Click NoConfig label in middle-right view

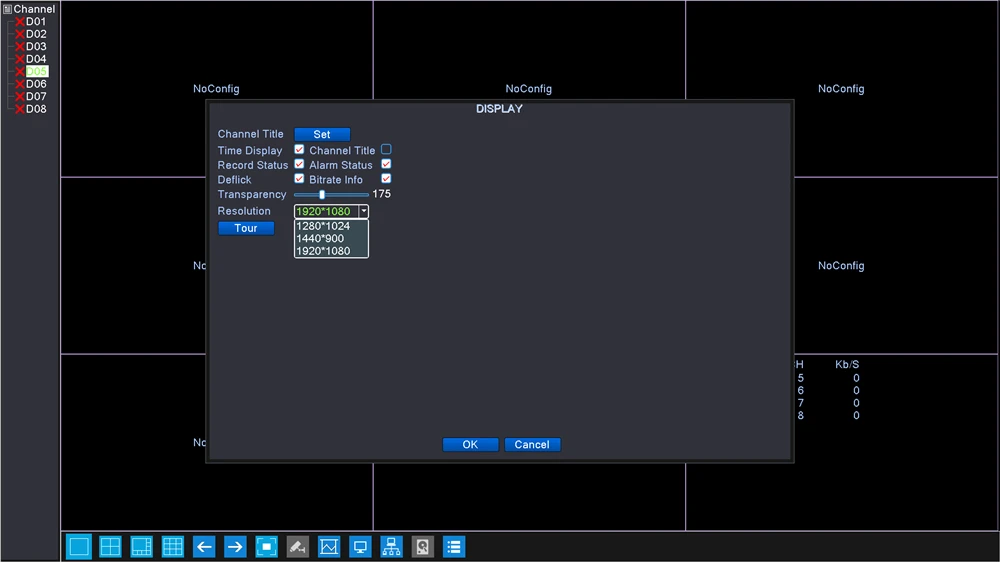[841, 265]
